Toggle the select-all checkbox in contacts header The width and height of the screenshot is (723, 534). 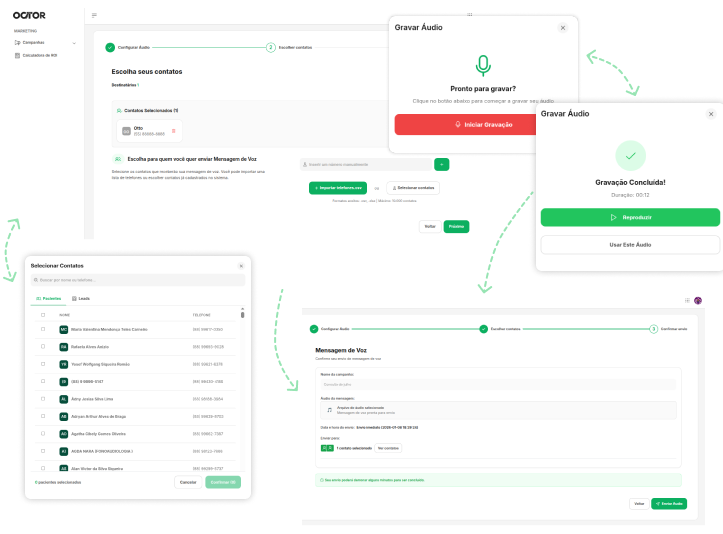43,315
